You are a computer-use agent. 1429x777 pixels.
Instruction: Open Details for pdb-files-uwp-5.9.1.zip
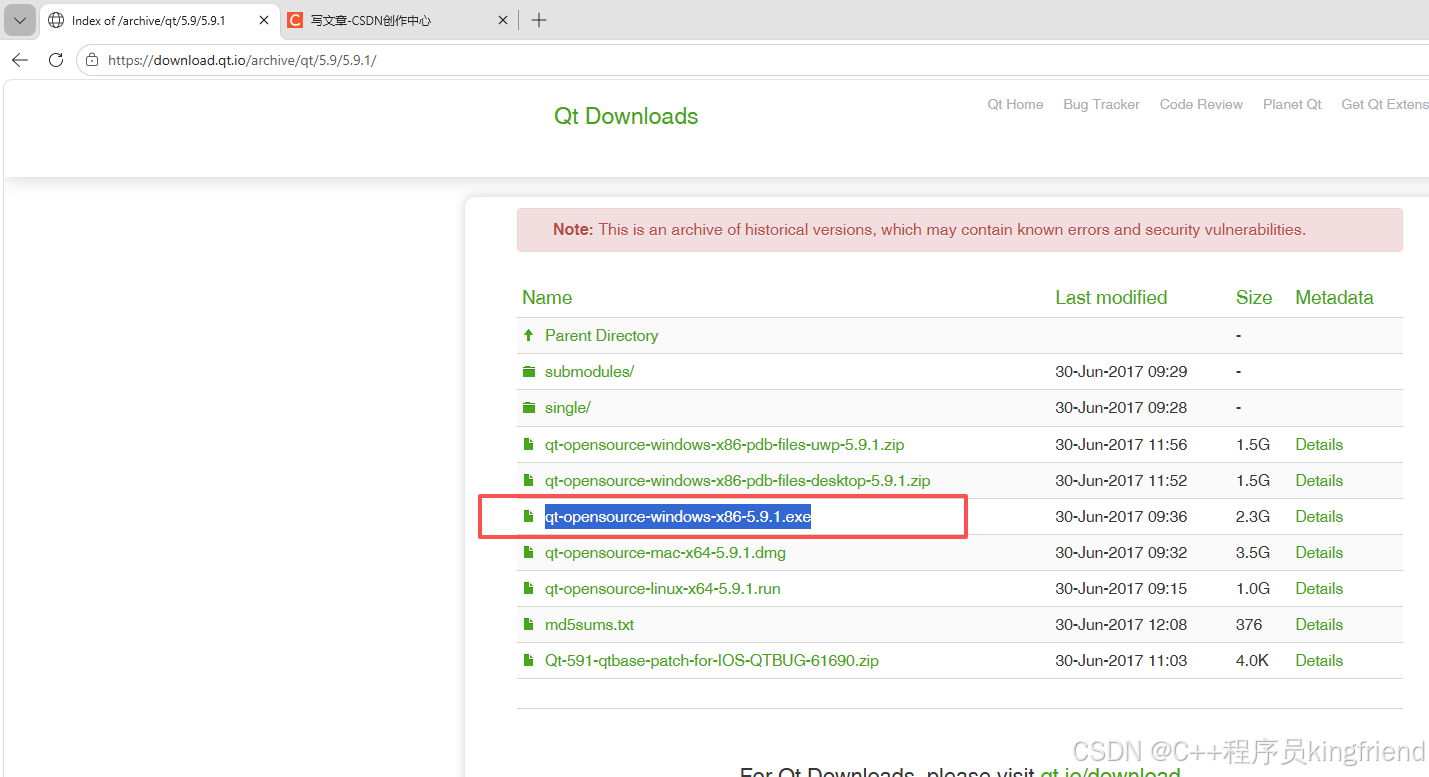tap(1319, 444)
